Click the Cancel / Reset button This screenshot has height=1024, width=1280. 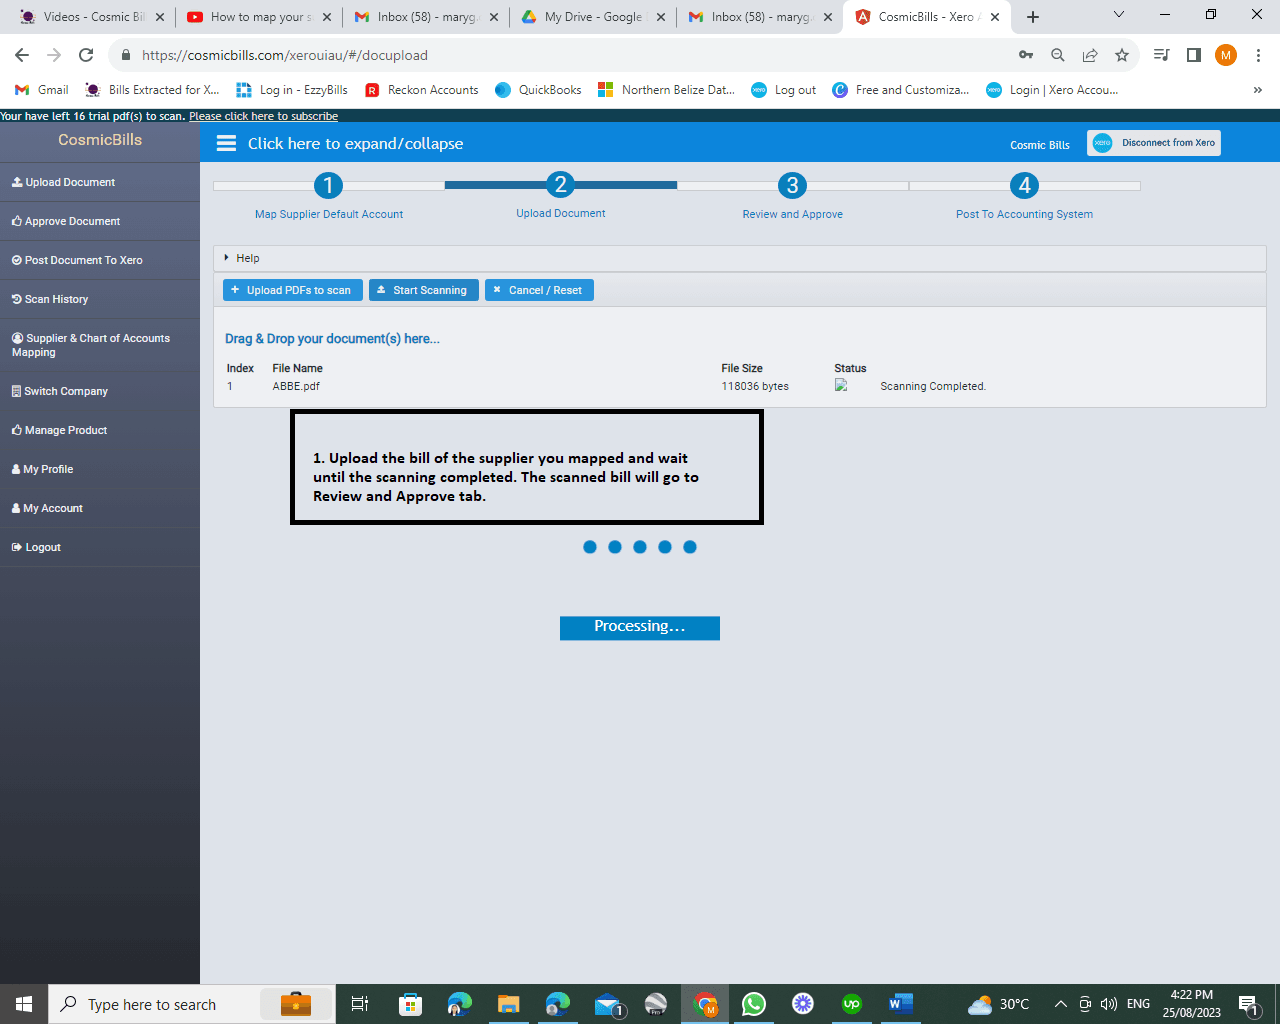click(x=539, y=290)
